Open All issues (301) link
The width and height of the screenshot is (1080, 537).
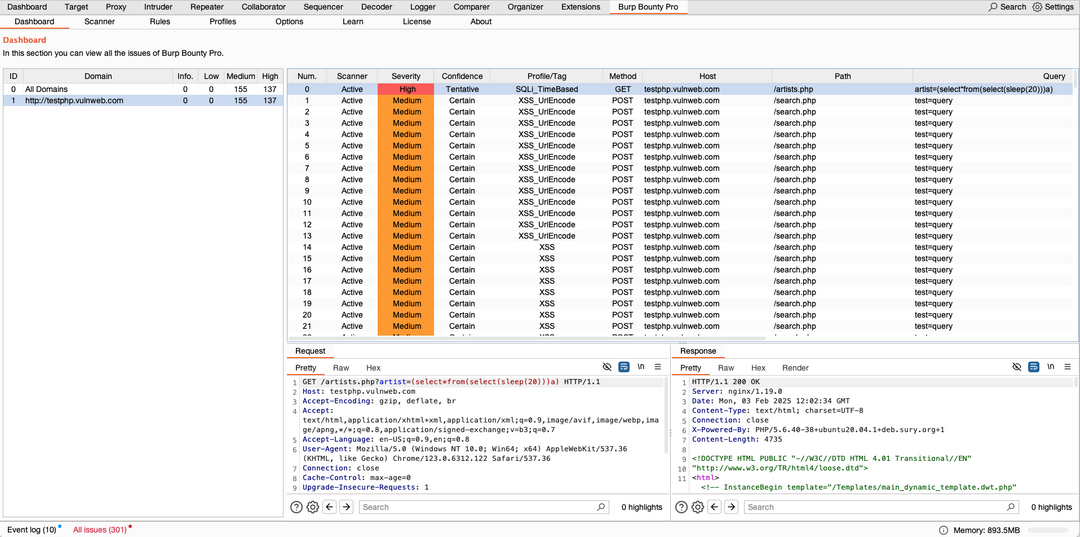click(x=99, y=529)
